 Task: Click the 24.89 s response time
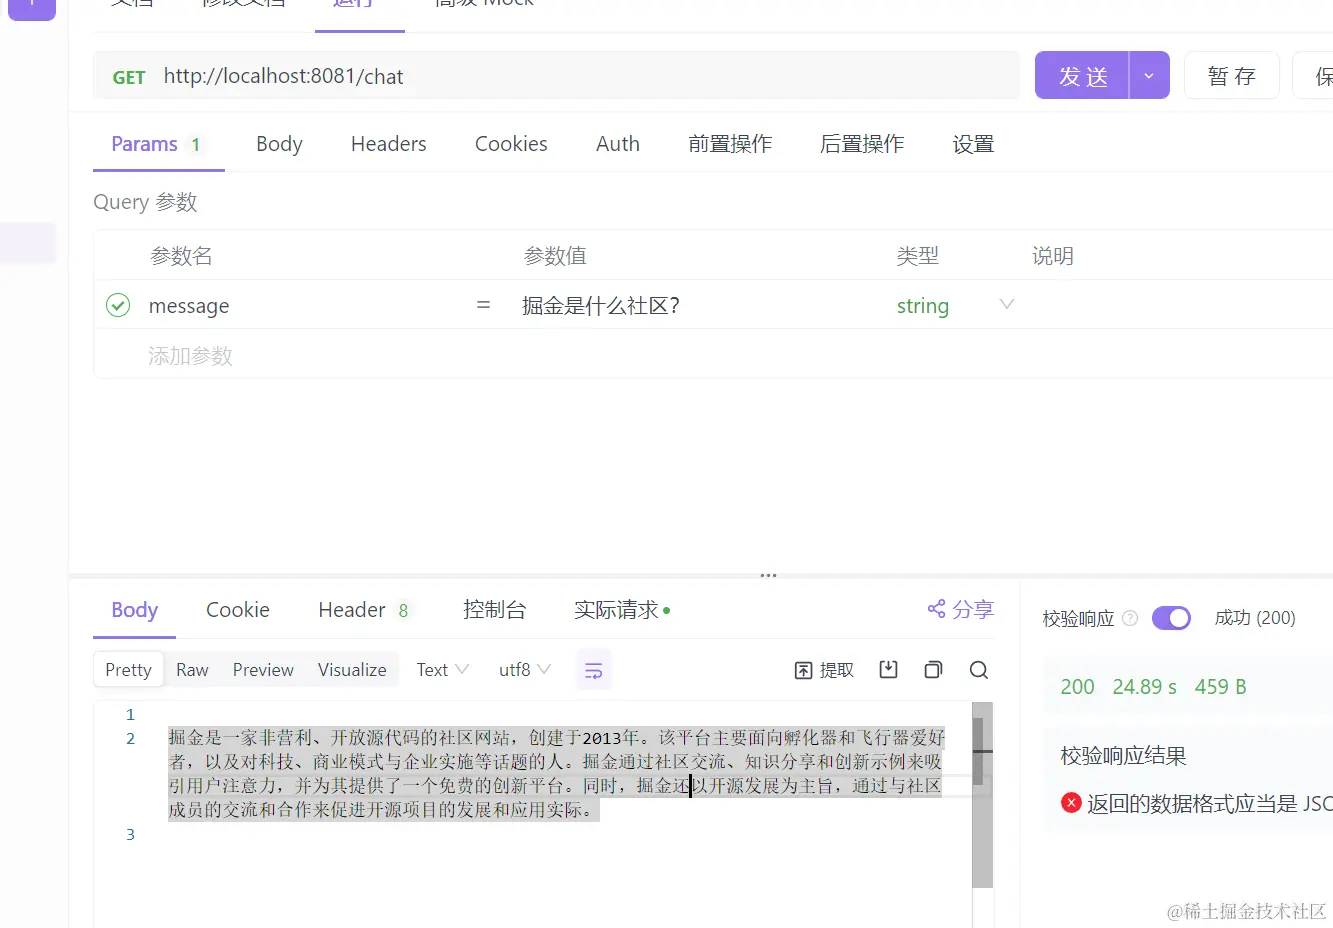pyautogui.click(x=1144, y=687)
